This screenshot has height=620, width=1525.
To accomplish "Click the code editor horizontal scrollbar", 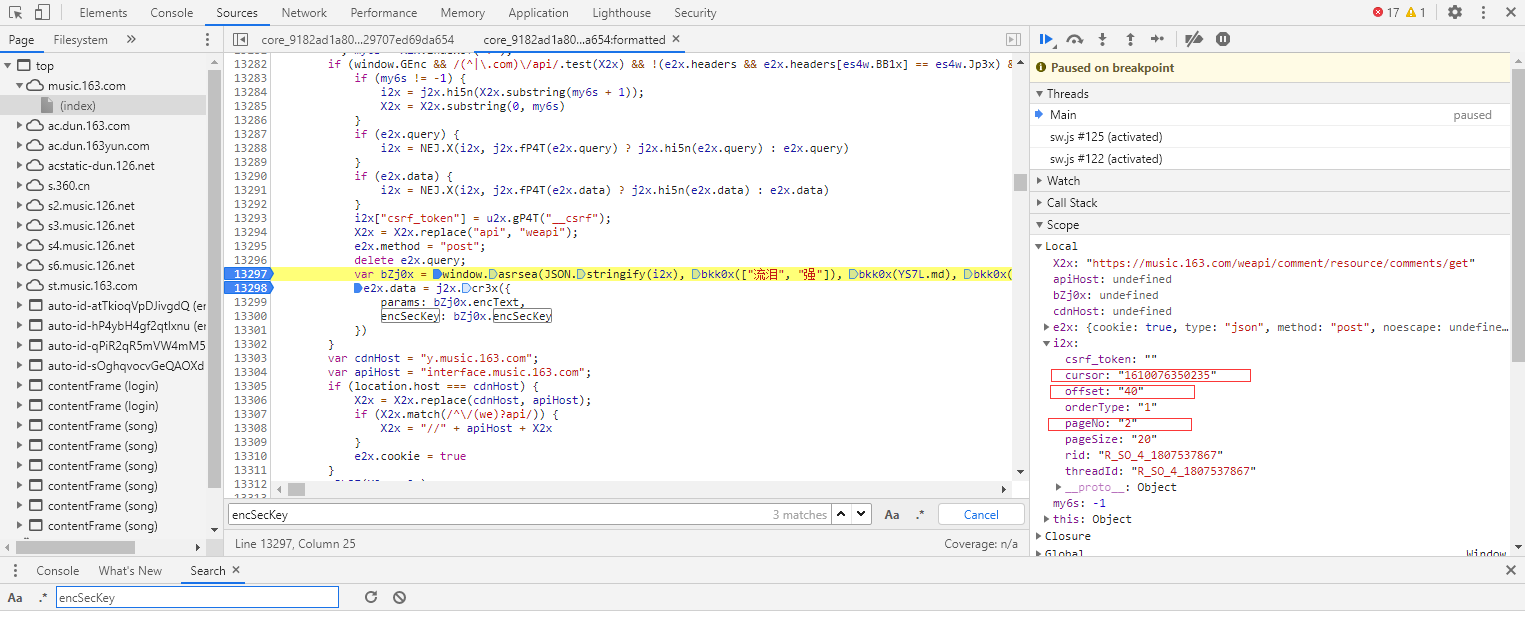I will coord(640,489).
